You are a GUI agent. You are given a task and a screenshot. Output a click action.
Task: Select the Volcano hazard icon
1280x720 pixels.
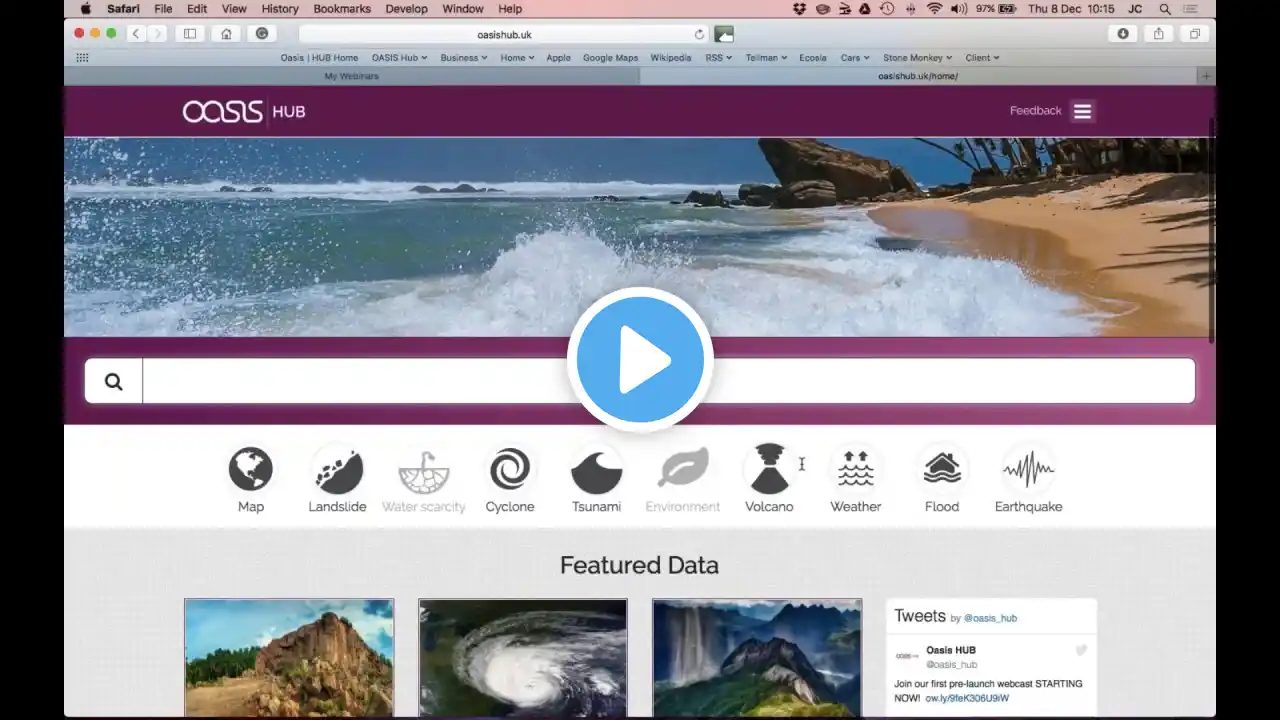(x=769, y=469)
